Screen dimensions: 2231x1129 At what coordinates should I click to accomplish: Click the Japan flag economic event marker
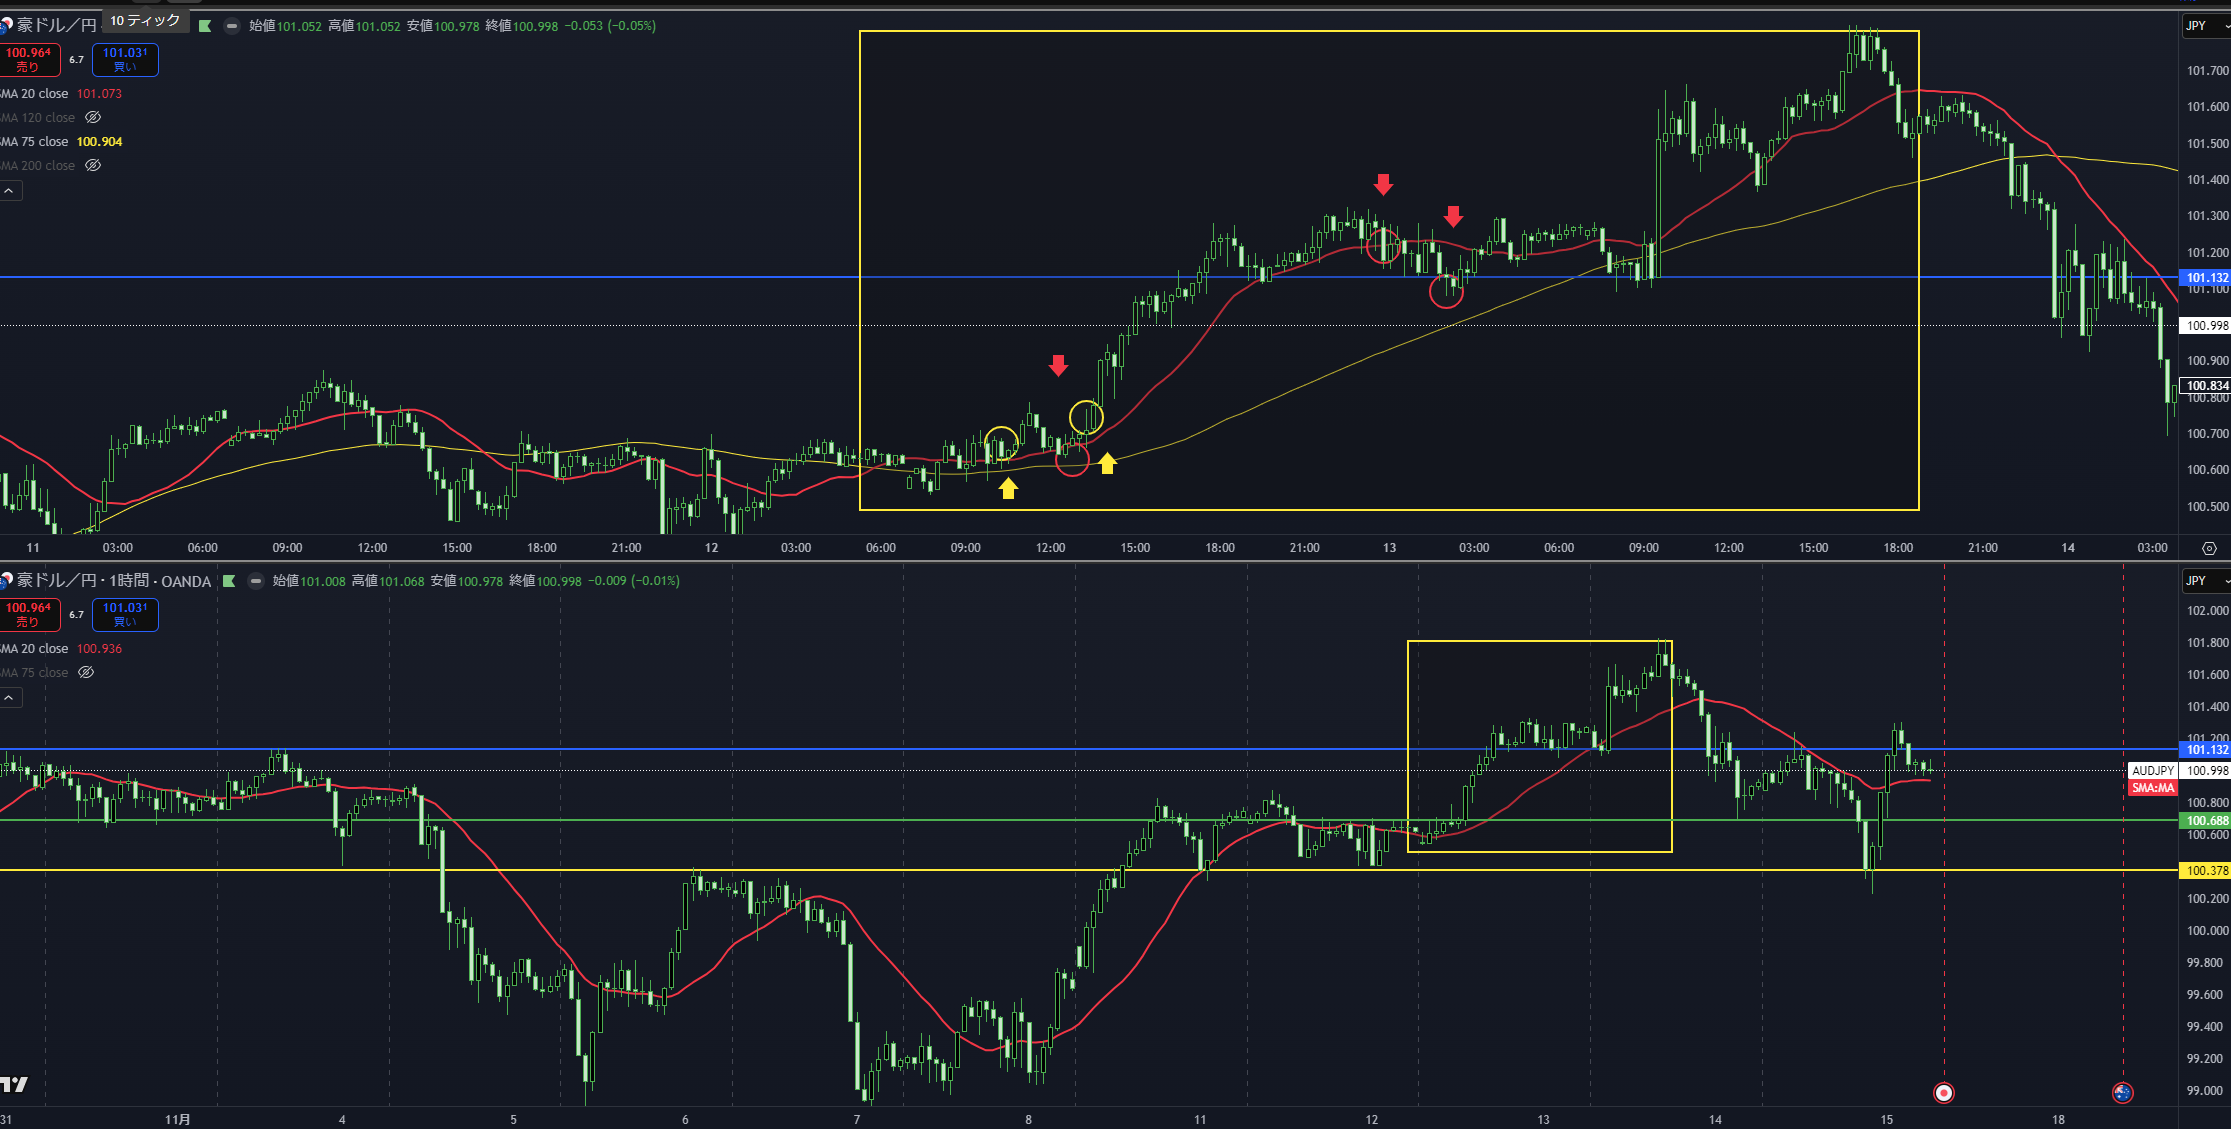coord(1943,1092)
